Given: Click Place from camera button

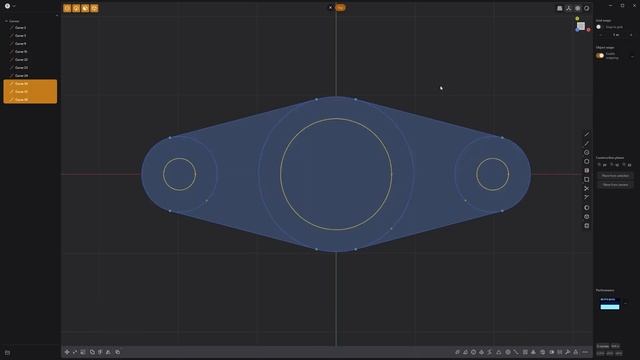Looking at the screenshot, I should (615, 185).
